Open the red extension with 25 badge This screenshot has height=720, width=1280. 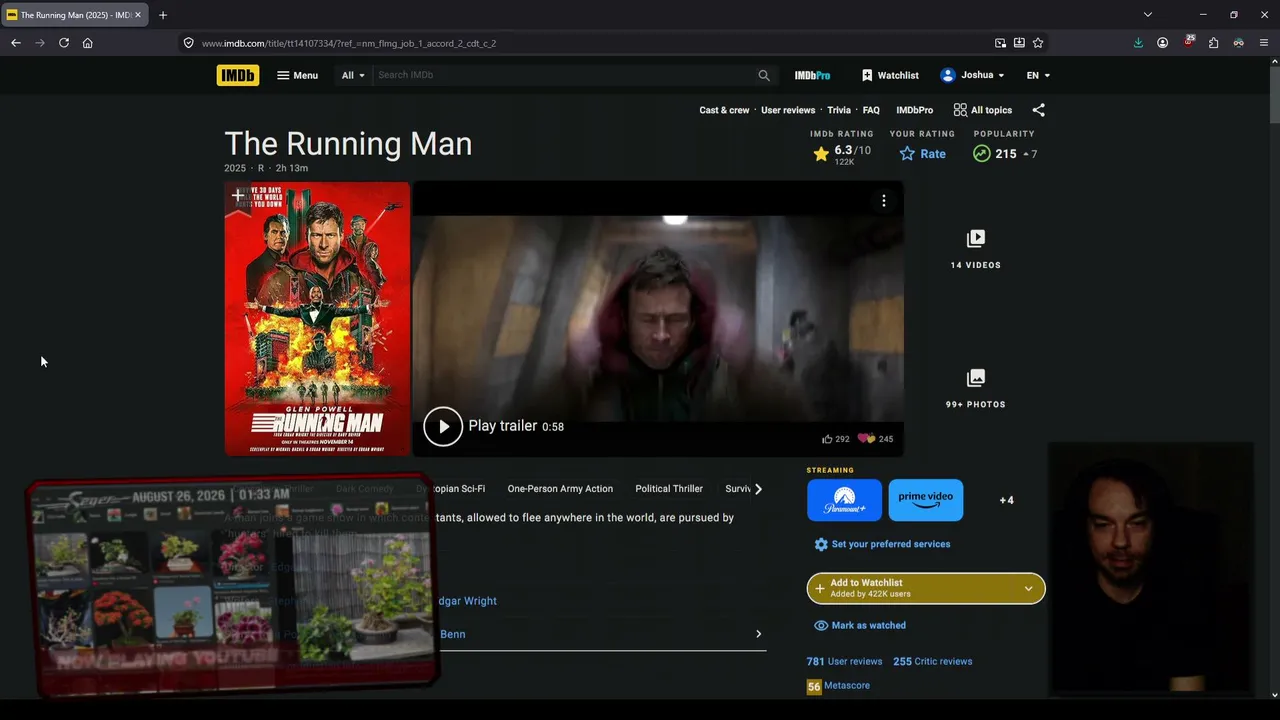pyautogui.click(x=1188, y=42)
